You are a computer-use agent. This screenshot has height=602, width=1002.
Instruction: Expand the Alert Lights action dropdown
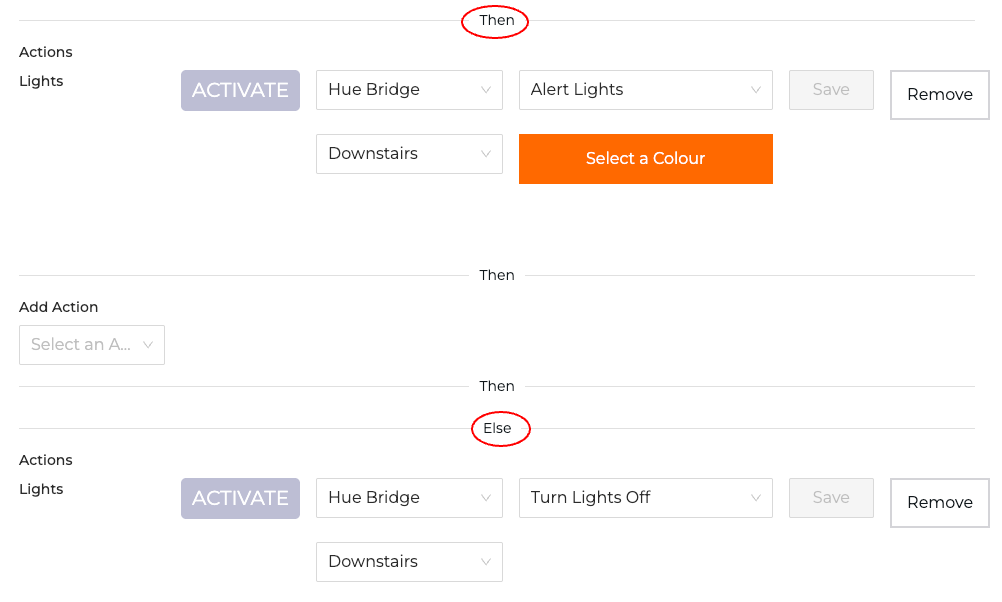(645, 90)
